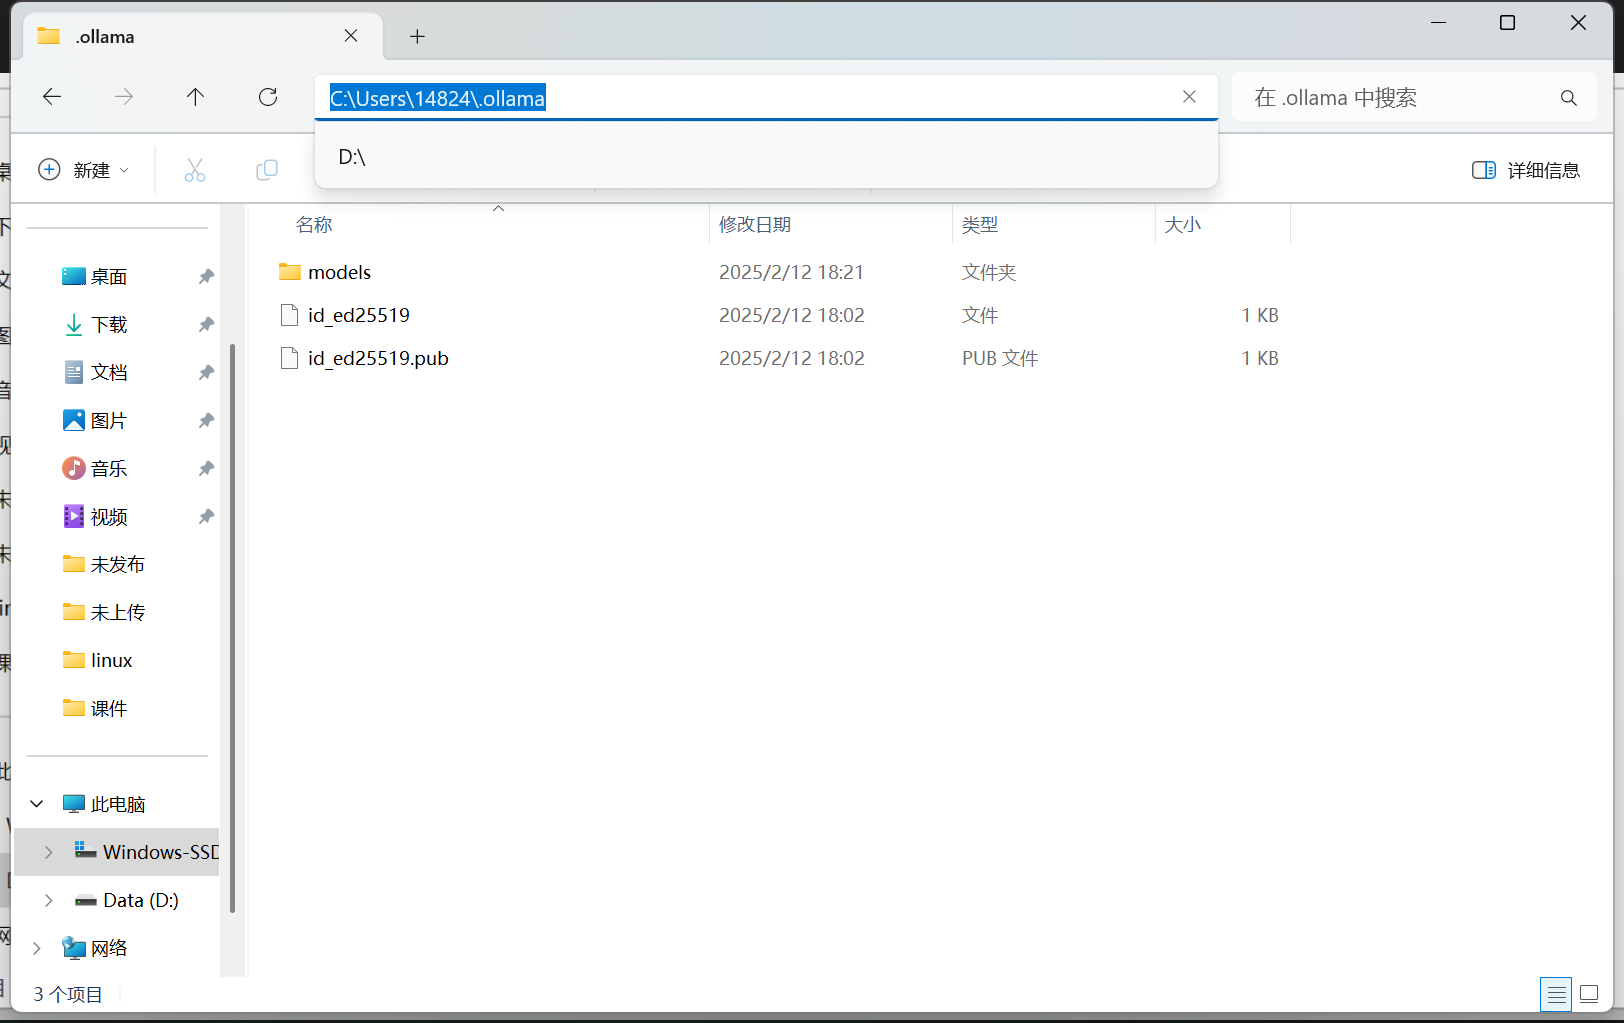The image size is (1624, 1023).
Task: Open 下载 in the sidebar
Action: tap(109, 325)
